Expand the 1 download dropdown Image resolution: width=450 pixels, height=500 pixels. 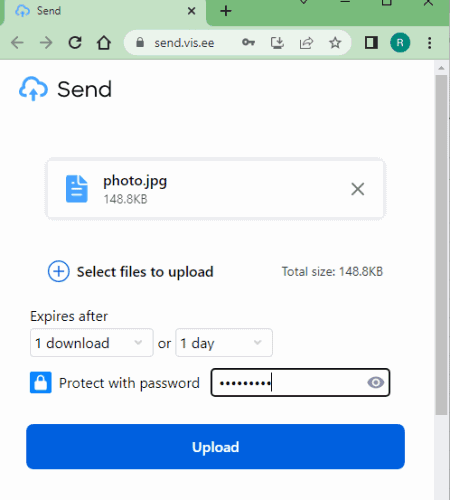(x=92, y=343)
